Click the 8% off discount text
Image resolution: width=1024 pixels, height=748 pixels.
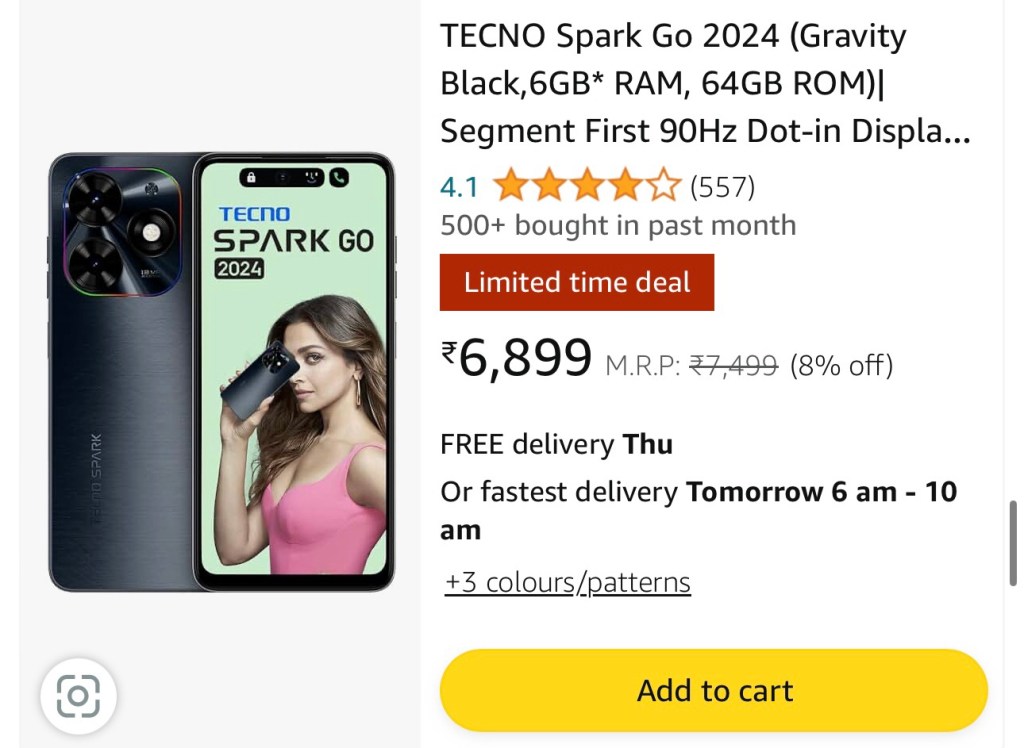pos(841,366)
